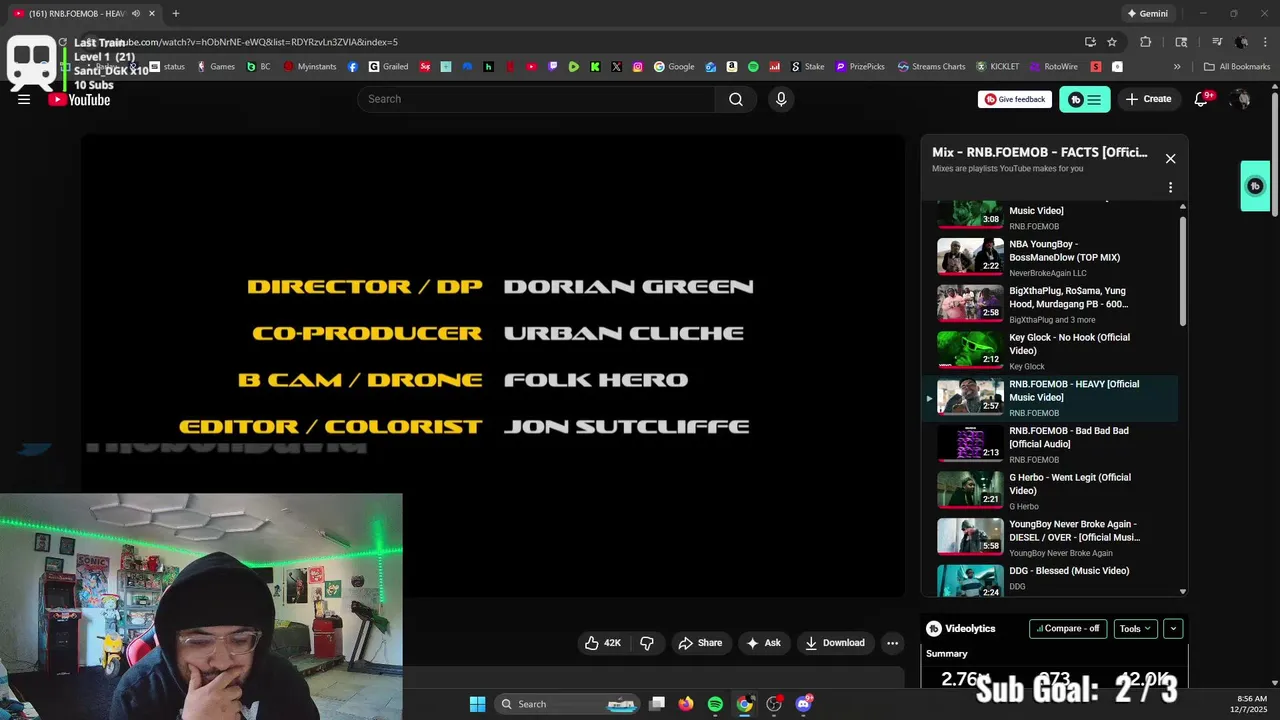Screen dimensions: 1280x720
Task: Open more actions ellipsis under video
Action: point(893,643)
